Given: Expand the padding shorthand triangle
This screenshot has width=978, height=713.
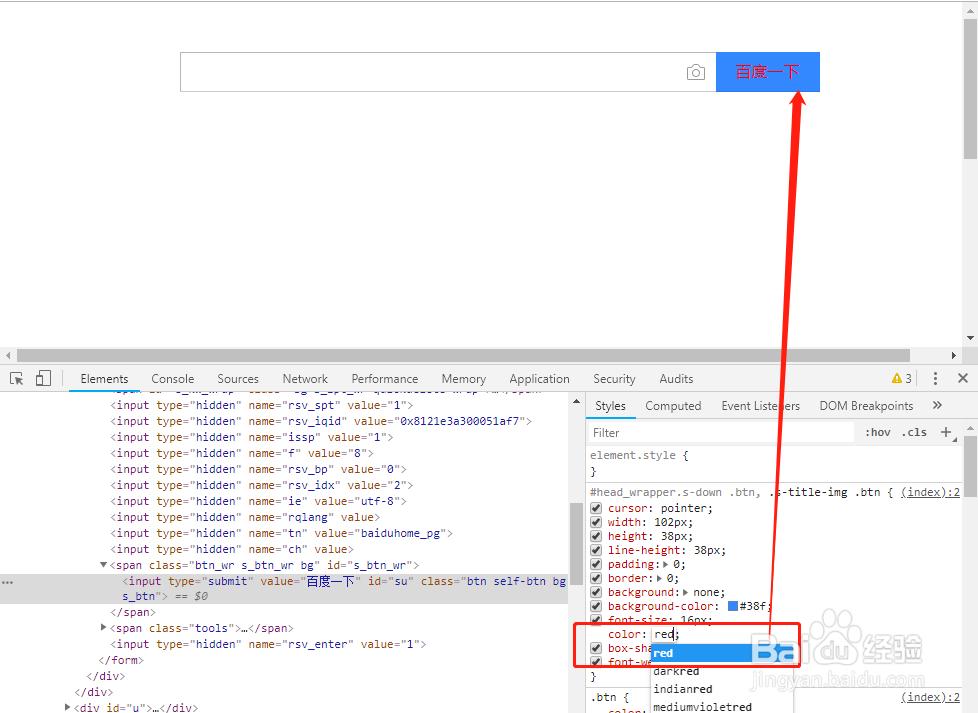Looking at the screenshot, I should [x=666, y=564].
